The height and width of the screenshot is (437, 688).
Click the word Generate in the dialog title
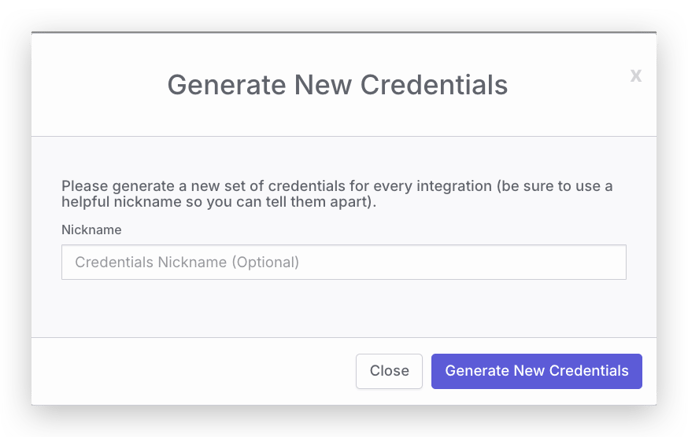tap(227, 85)
